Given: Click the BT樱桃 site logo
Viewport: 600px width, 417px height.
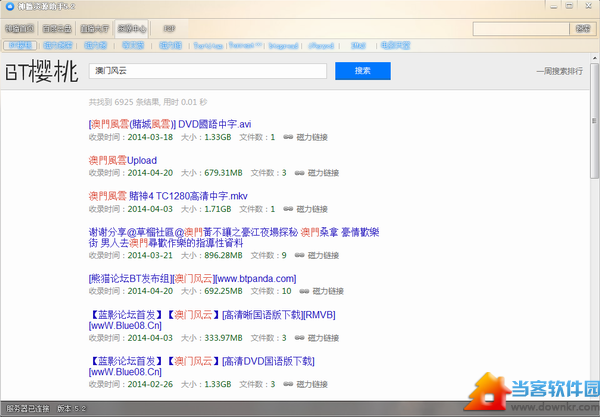Looking at the screenshot, I should click(x=40, y=72).
